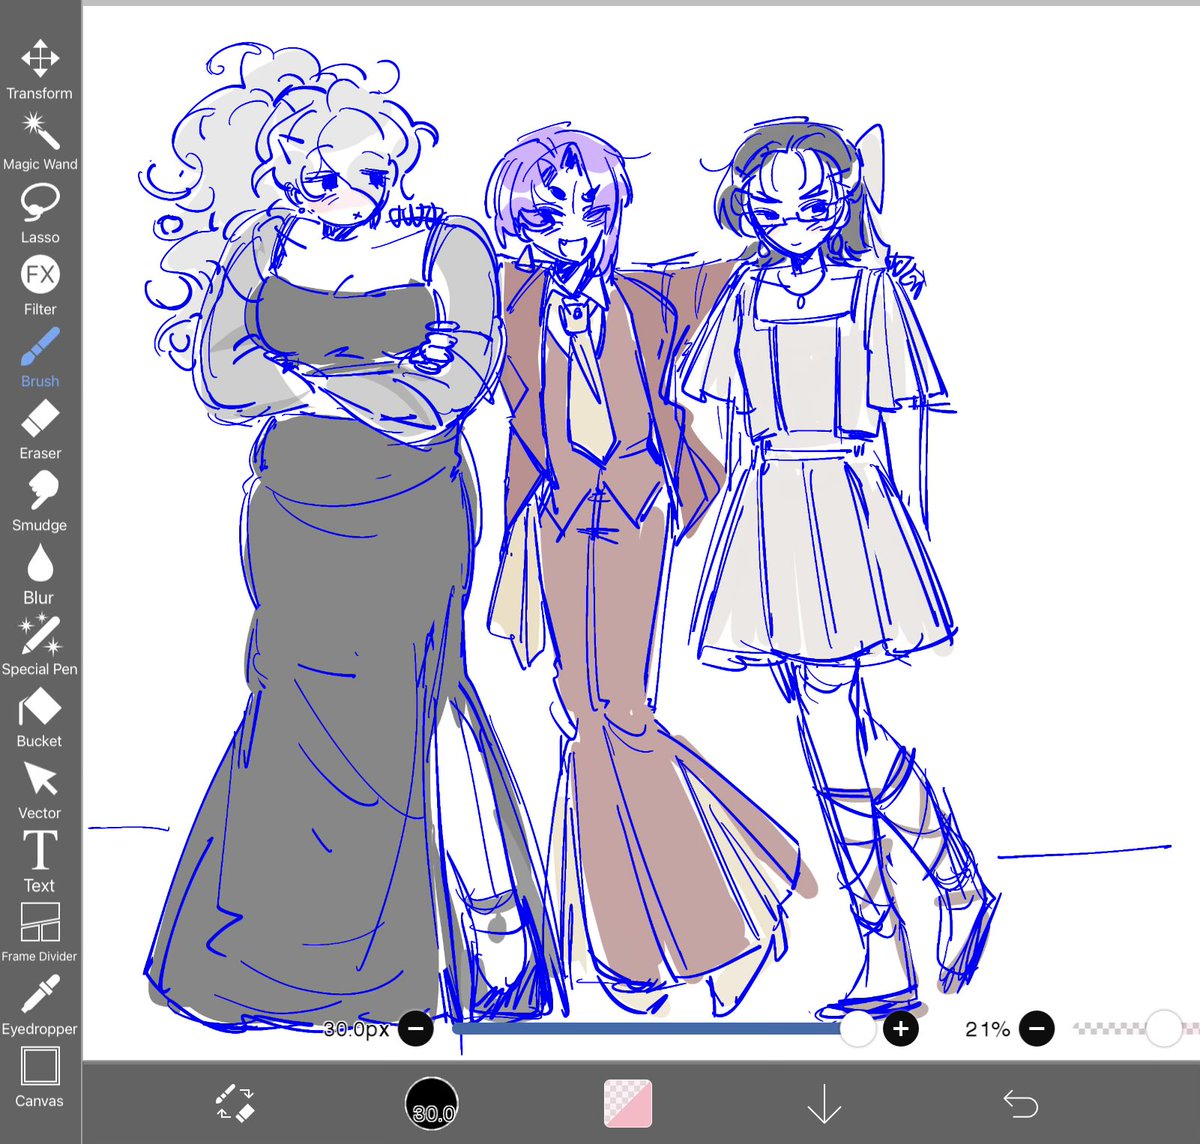Select the Magic Wand tool

coord(40,141)
